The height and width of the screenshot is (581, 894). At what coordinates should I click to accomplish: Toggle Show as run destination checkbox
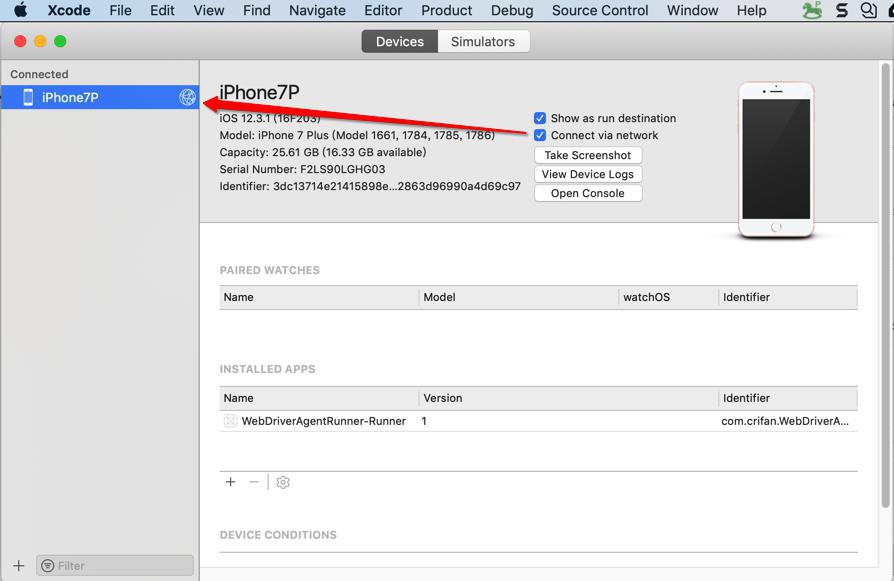tap(540, 118)
